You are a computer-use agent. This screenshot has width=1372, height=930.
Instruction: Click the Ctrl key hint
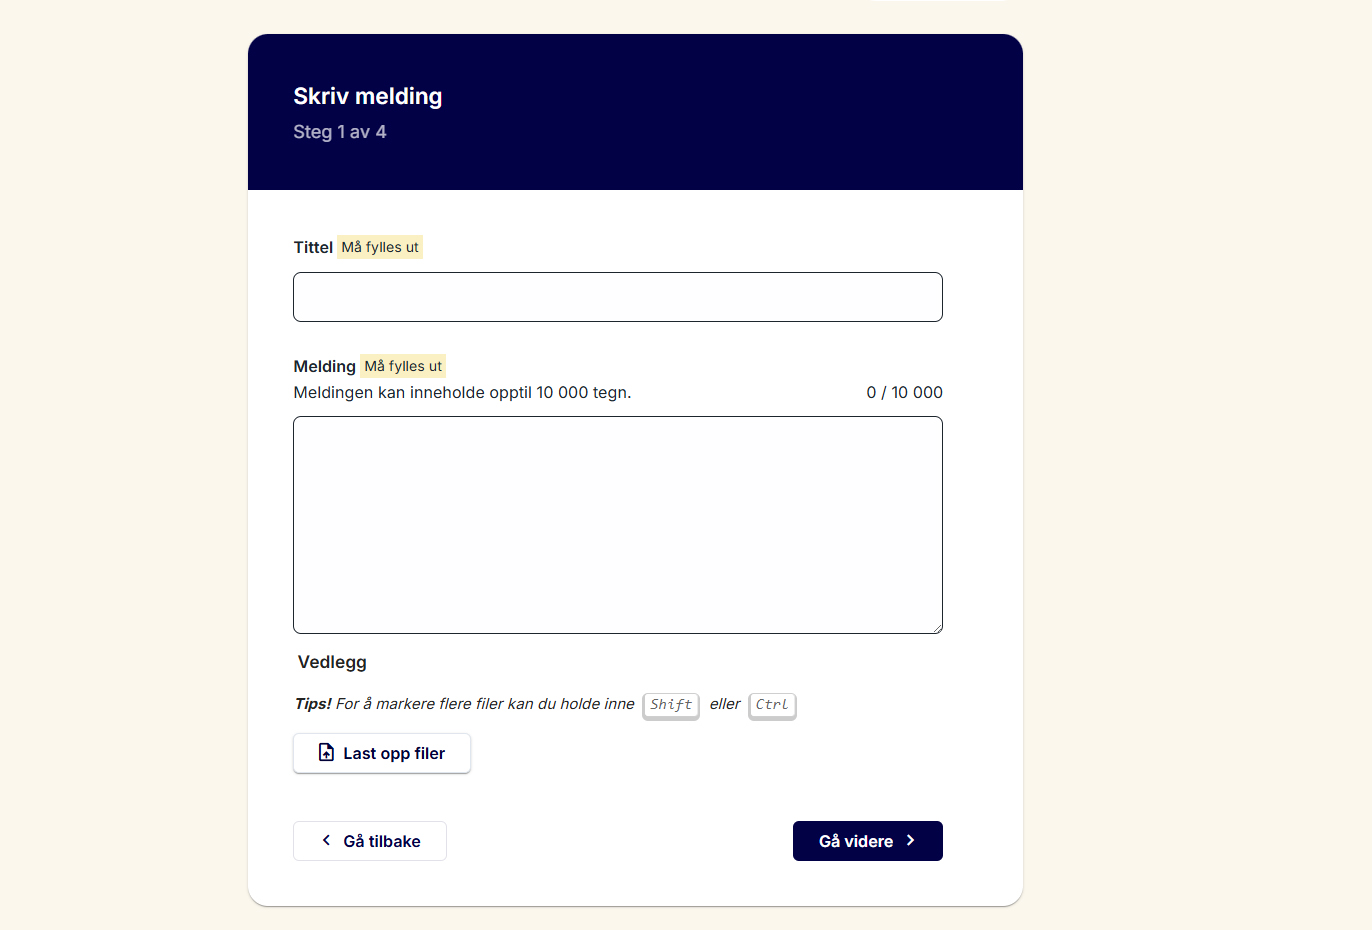[772, 705]
